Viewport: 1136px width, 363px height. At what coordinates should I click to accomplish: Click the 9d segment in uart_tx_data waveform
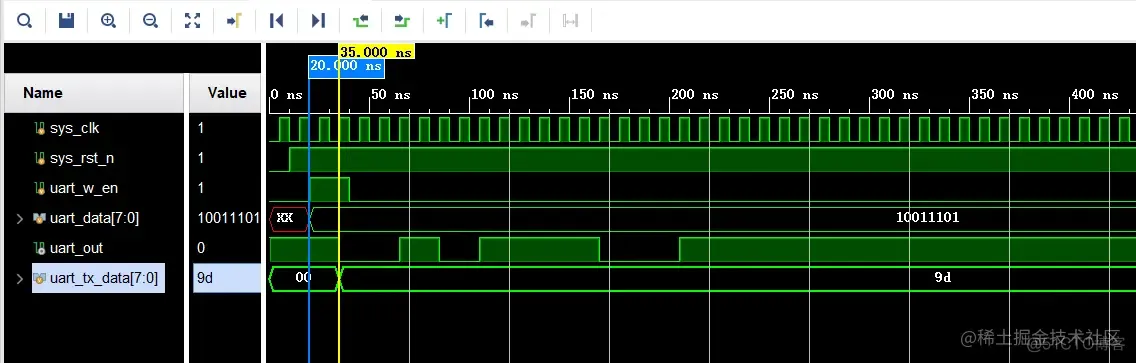(942, 278)
